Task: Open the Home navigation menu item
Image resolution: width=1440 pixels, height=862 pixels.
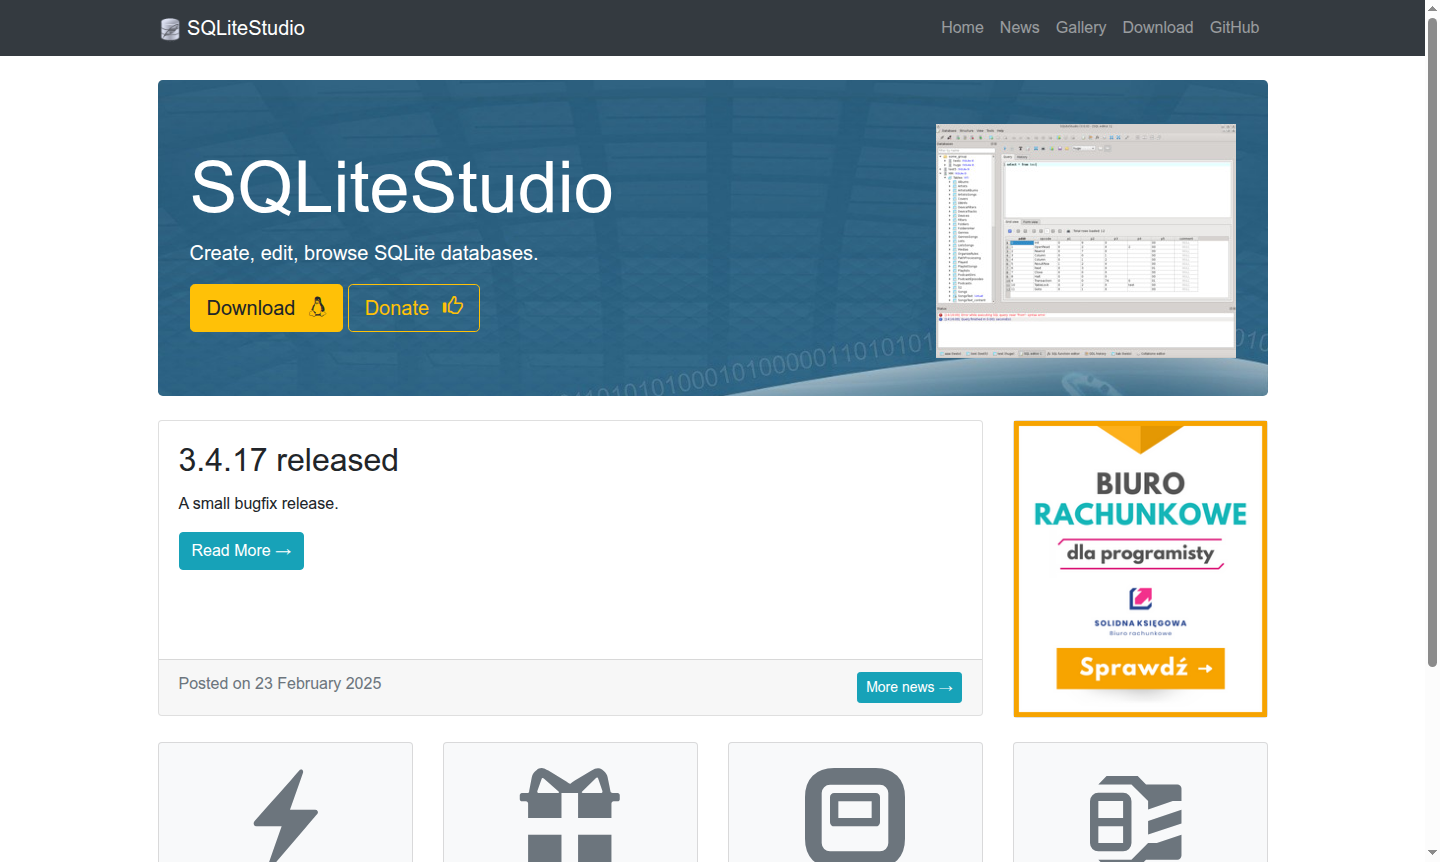Action: coord(961,27)
